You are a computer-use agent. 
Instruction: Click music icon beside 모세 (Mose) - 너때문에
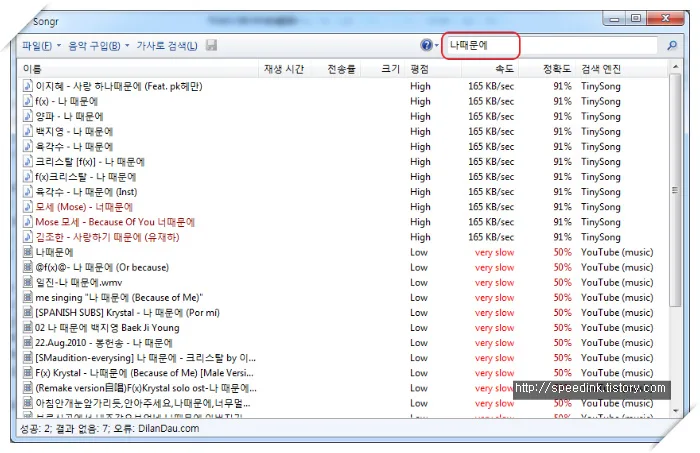(28, 207)
